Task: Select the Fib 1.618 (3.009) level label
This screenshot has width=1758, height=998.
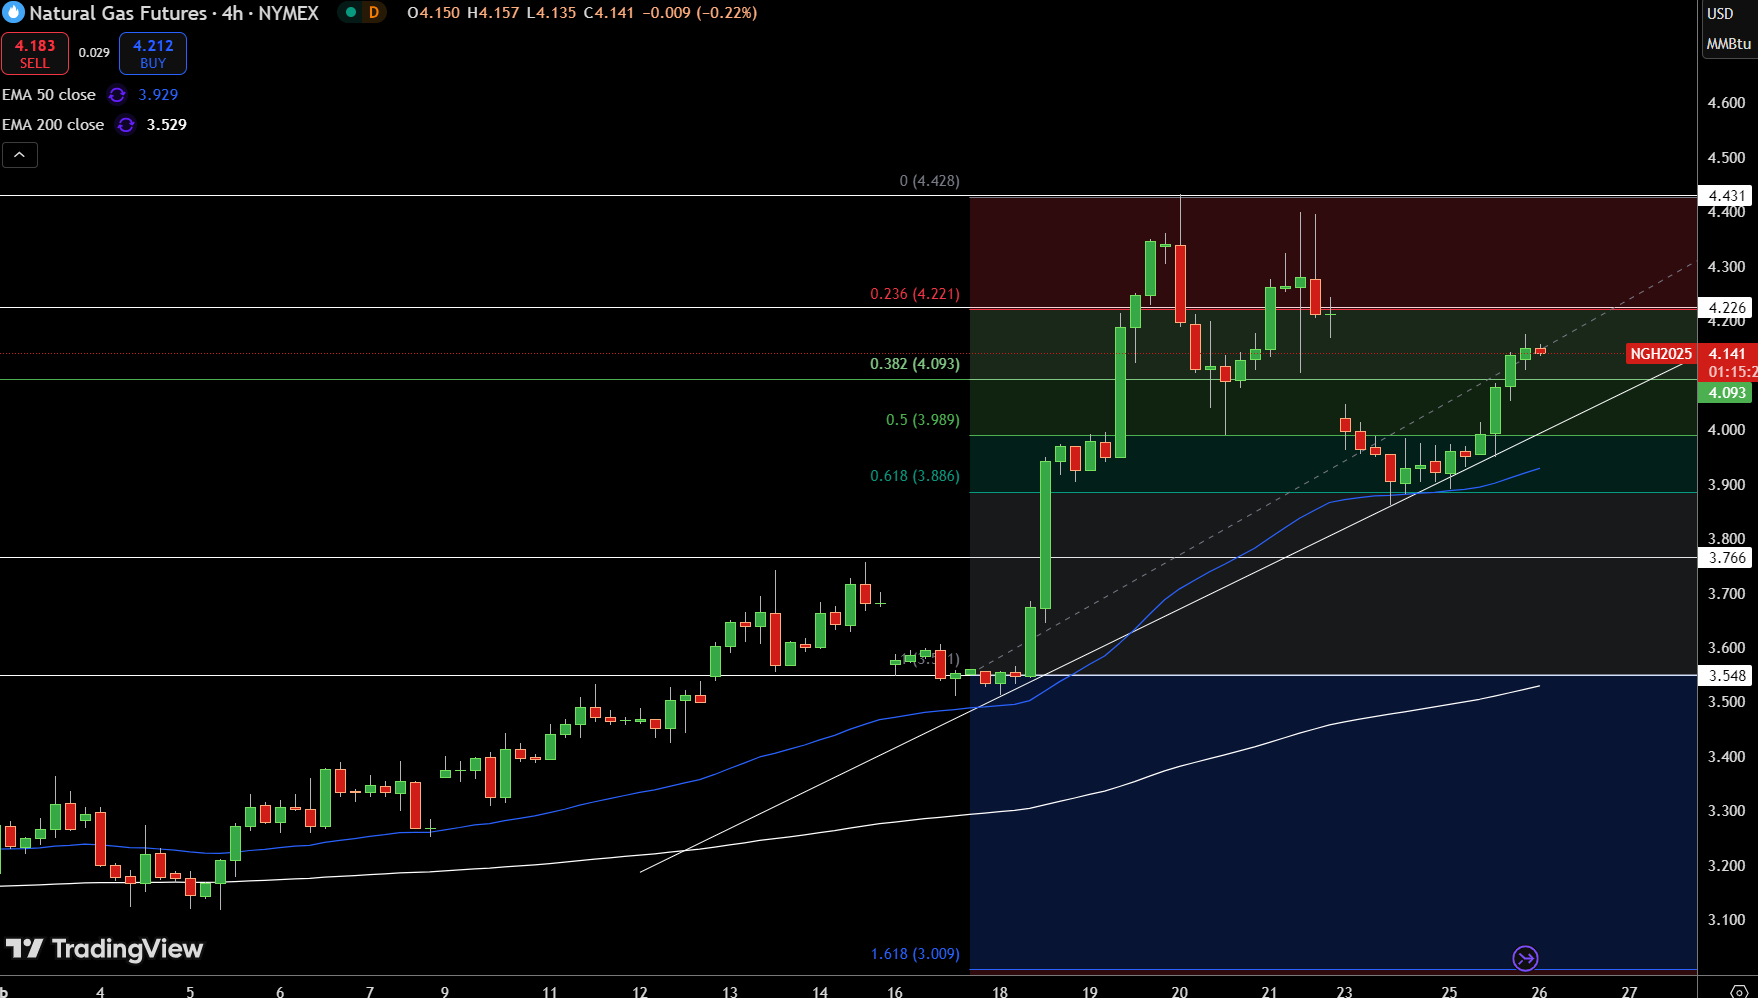Action: point(915,954)
